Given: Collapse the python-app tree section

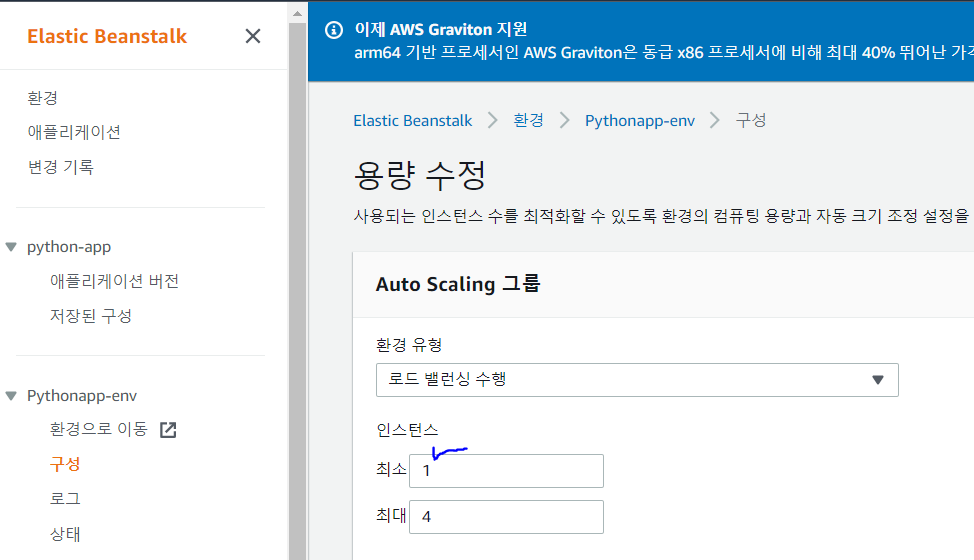Looking at the screenshot, I should pos(11,247).
